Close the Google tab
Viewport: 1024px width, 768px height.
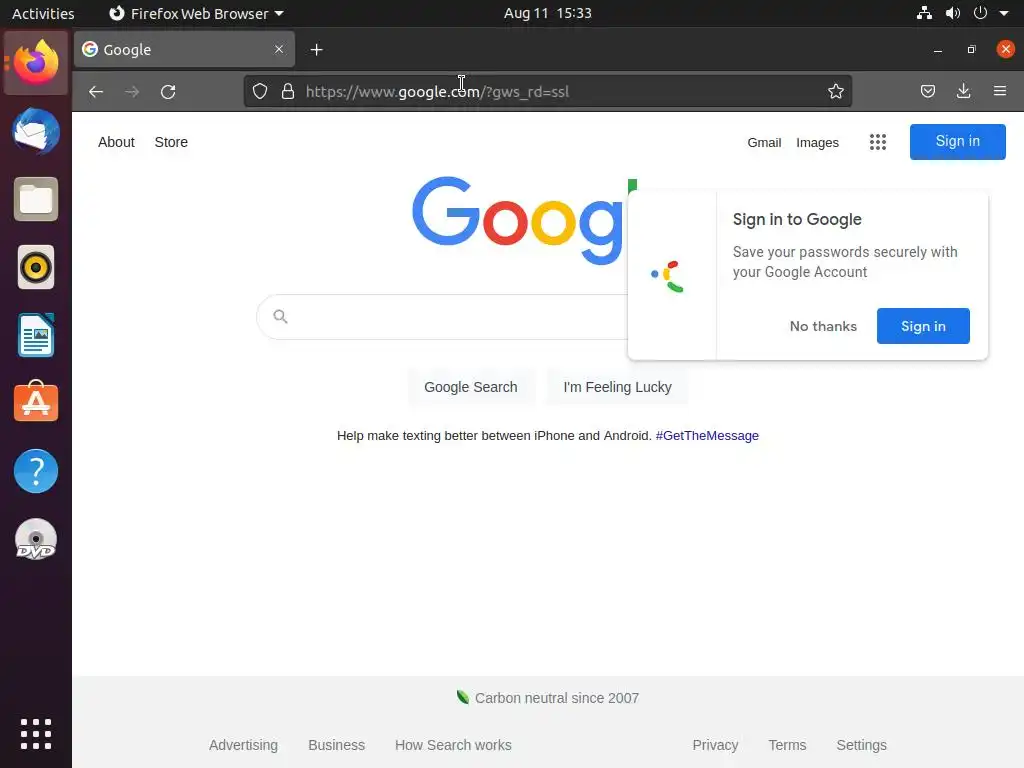[x=279, y=49]
